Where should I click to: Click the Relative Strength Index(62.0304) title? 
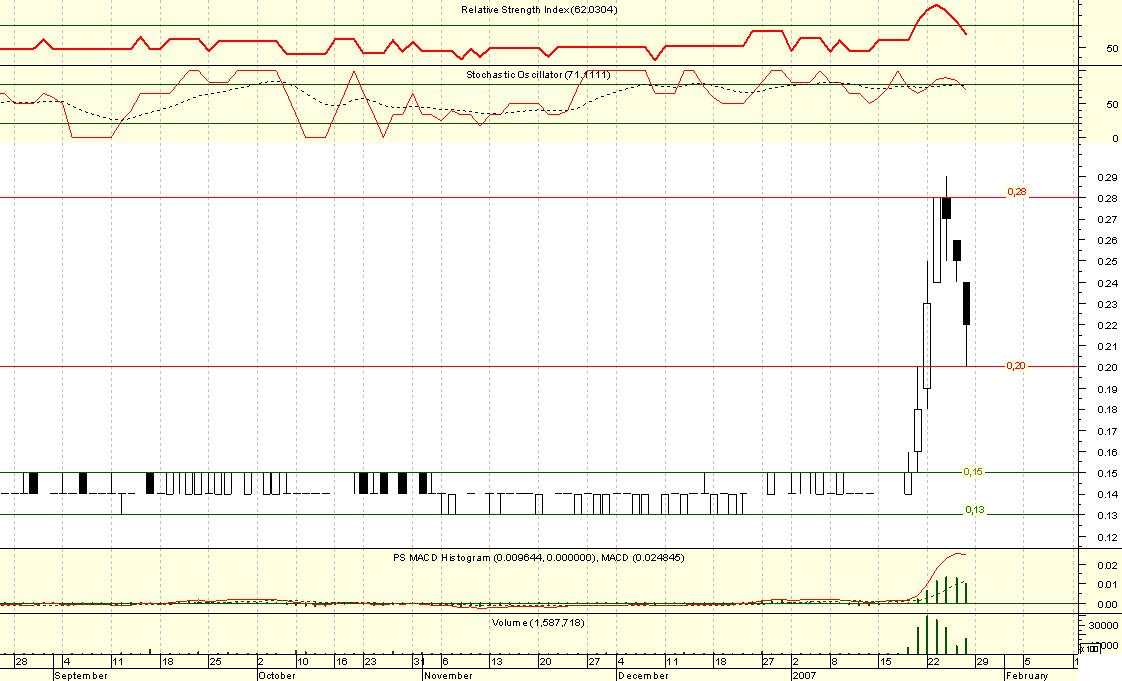(539, 10)
